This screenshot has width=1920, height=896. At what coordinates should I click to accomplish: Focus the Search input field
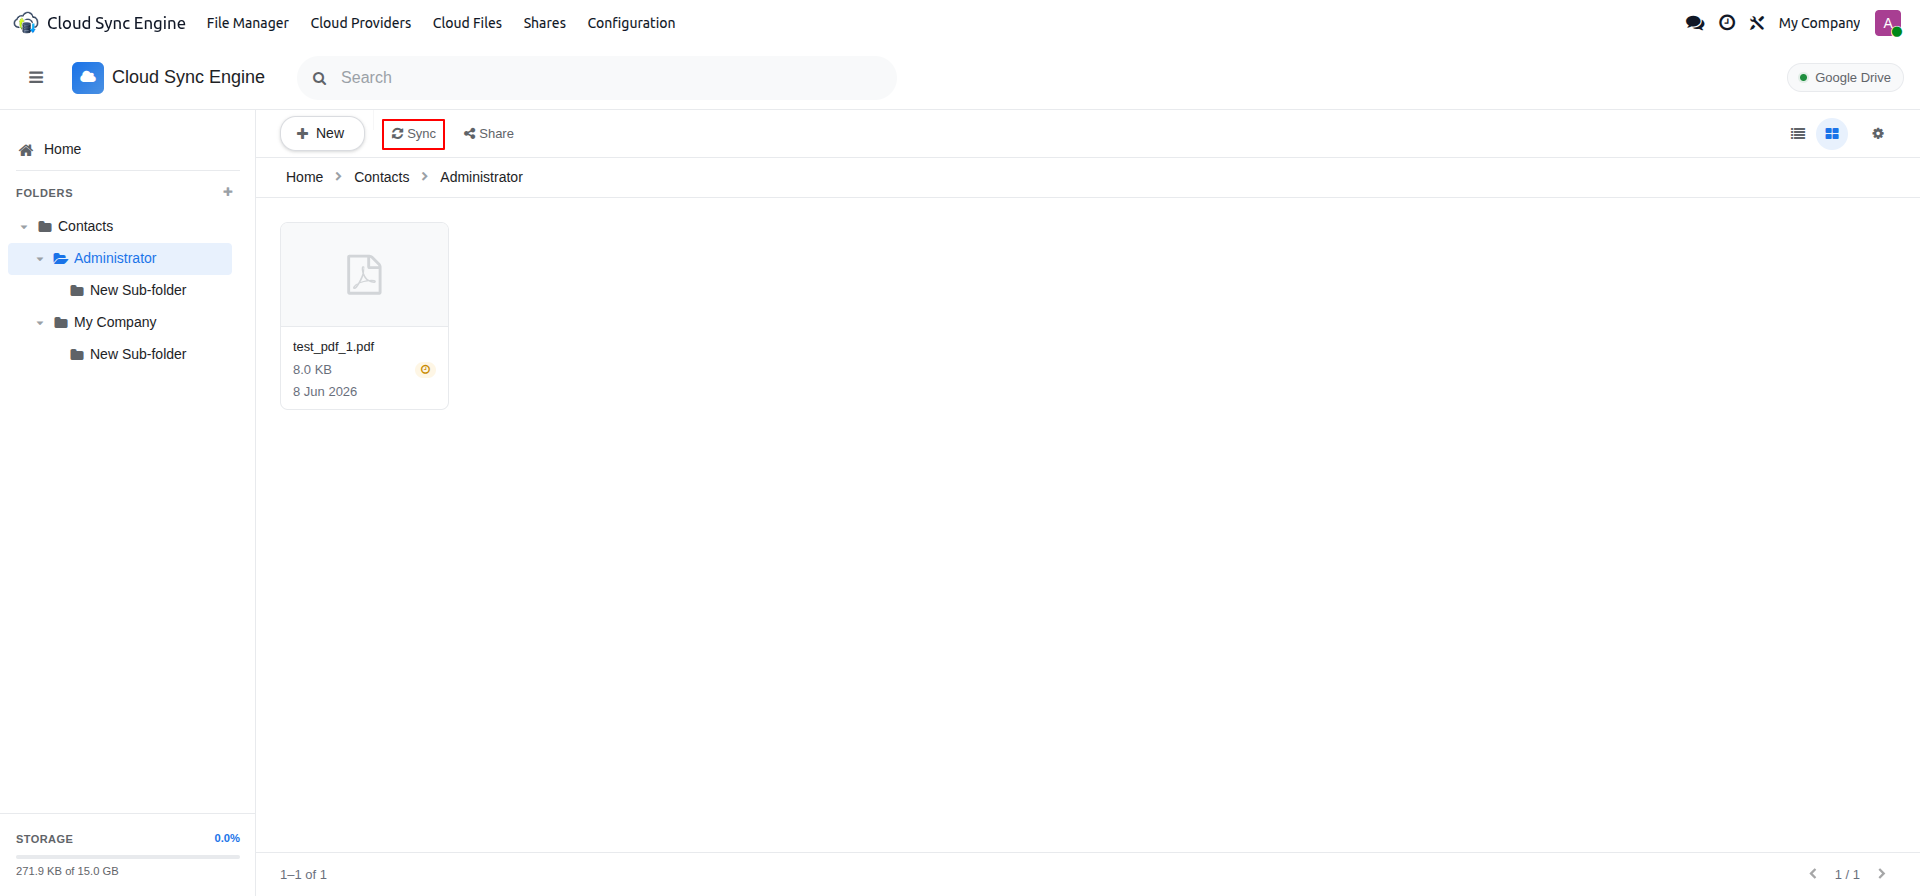597,78
